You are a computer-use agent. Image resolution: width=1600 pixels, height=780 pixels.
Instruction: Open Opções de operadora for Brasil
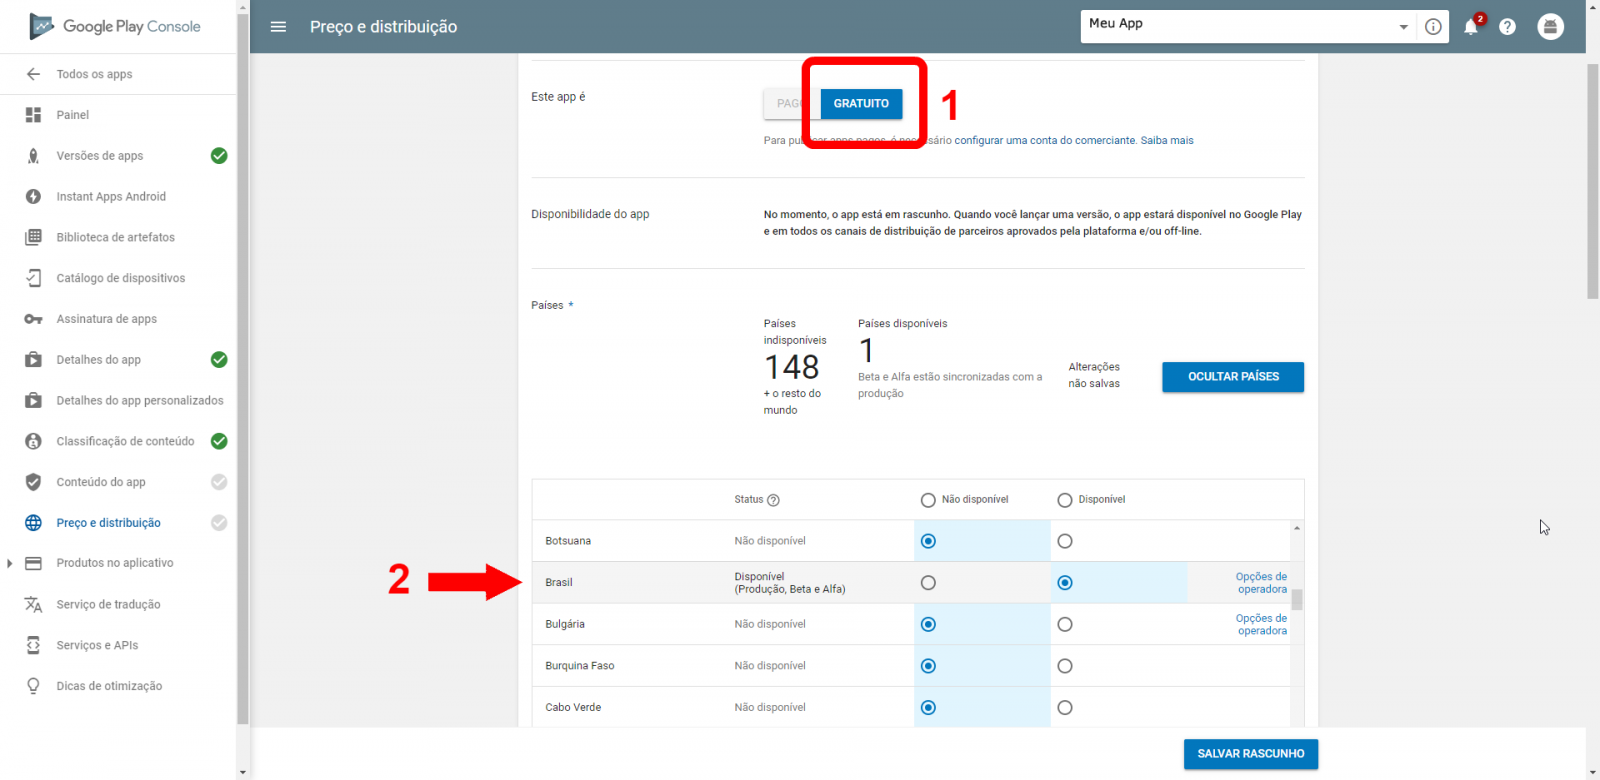[1261, 583]
